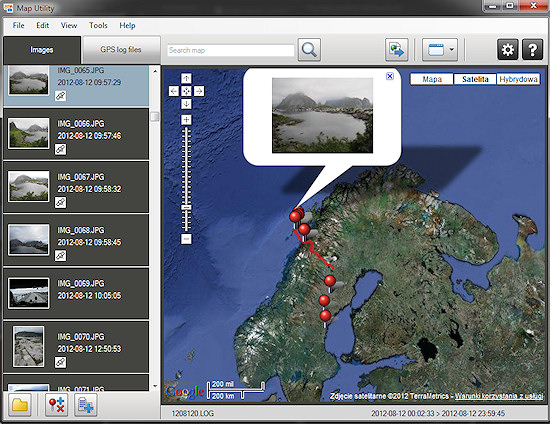Image resolution: width=550 pixels, height=424 pixels.
Task: Select the IMG_0068.JPG thumbnail
Action: pos(29,240)
